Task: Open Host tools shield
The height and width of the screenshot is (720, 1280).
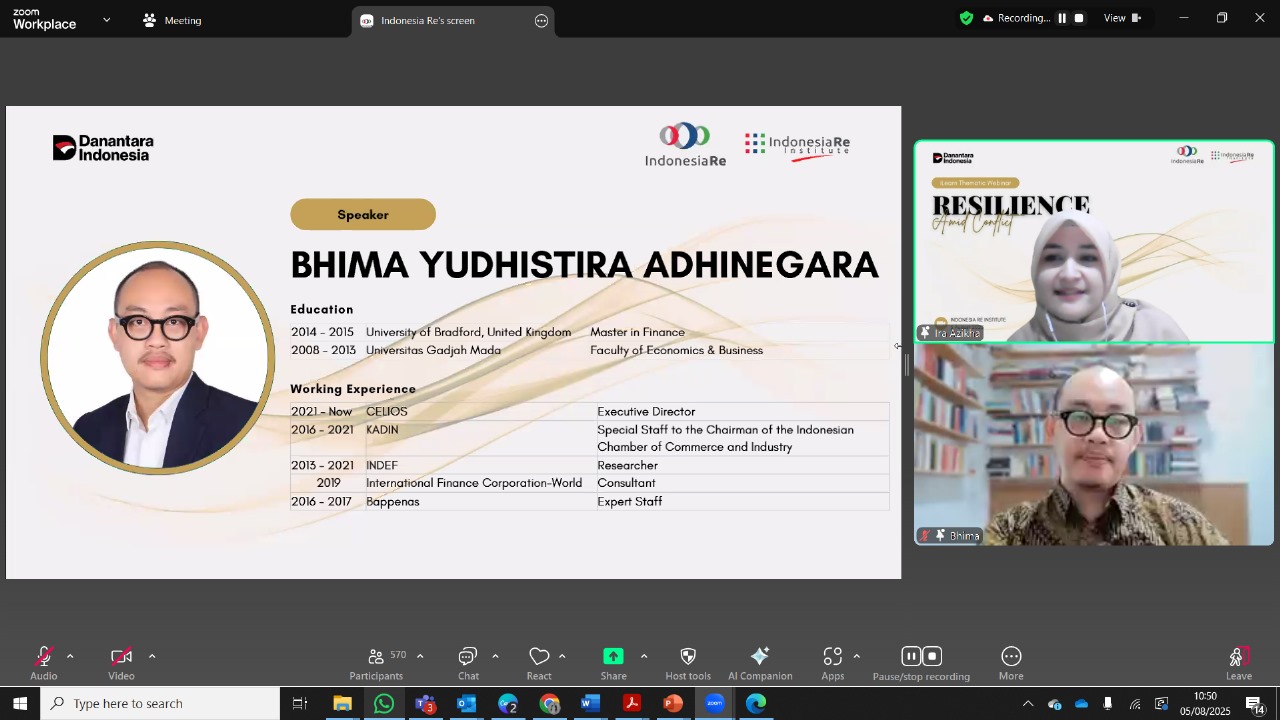Action: (688, 663)
